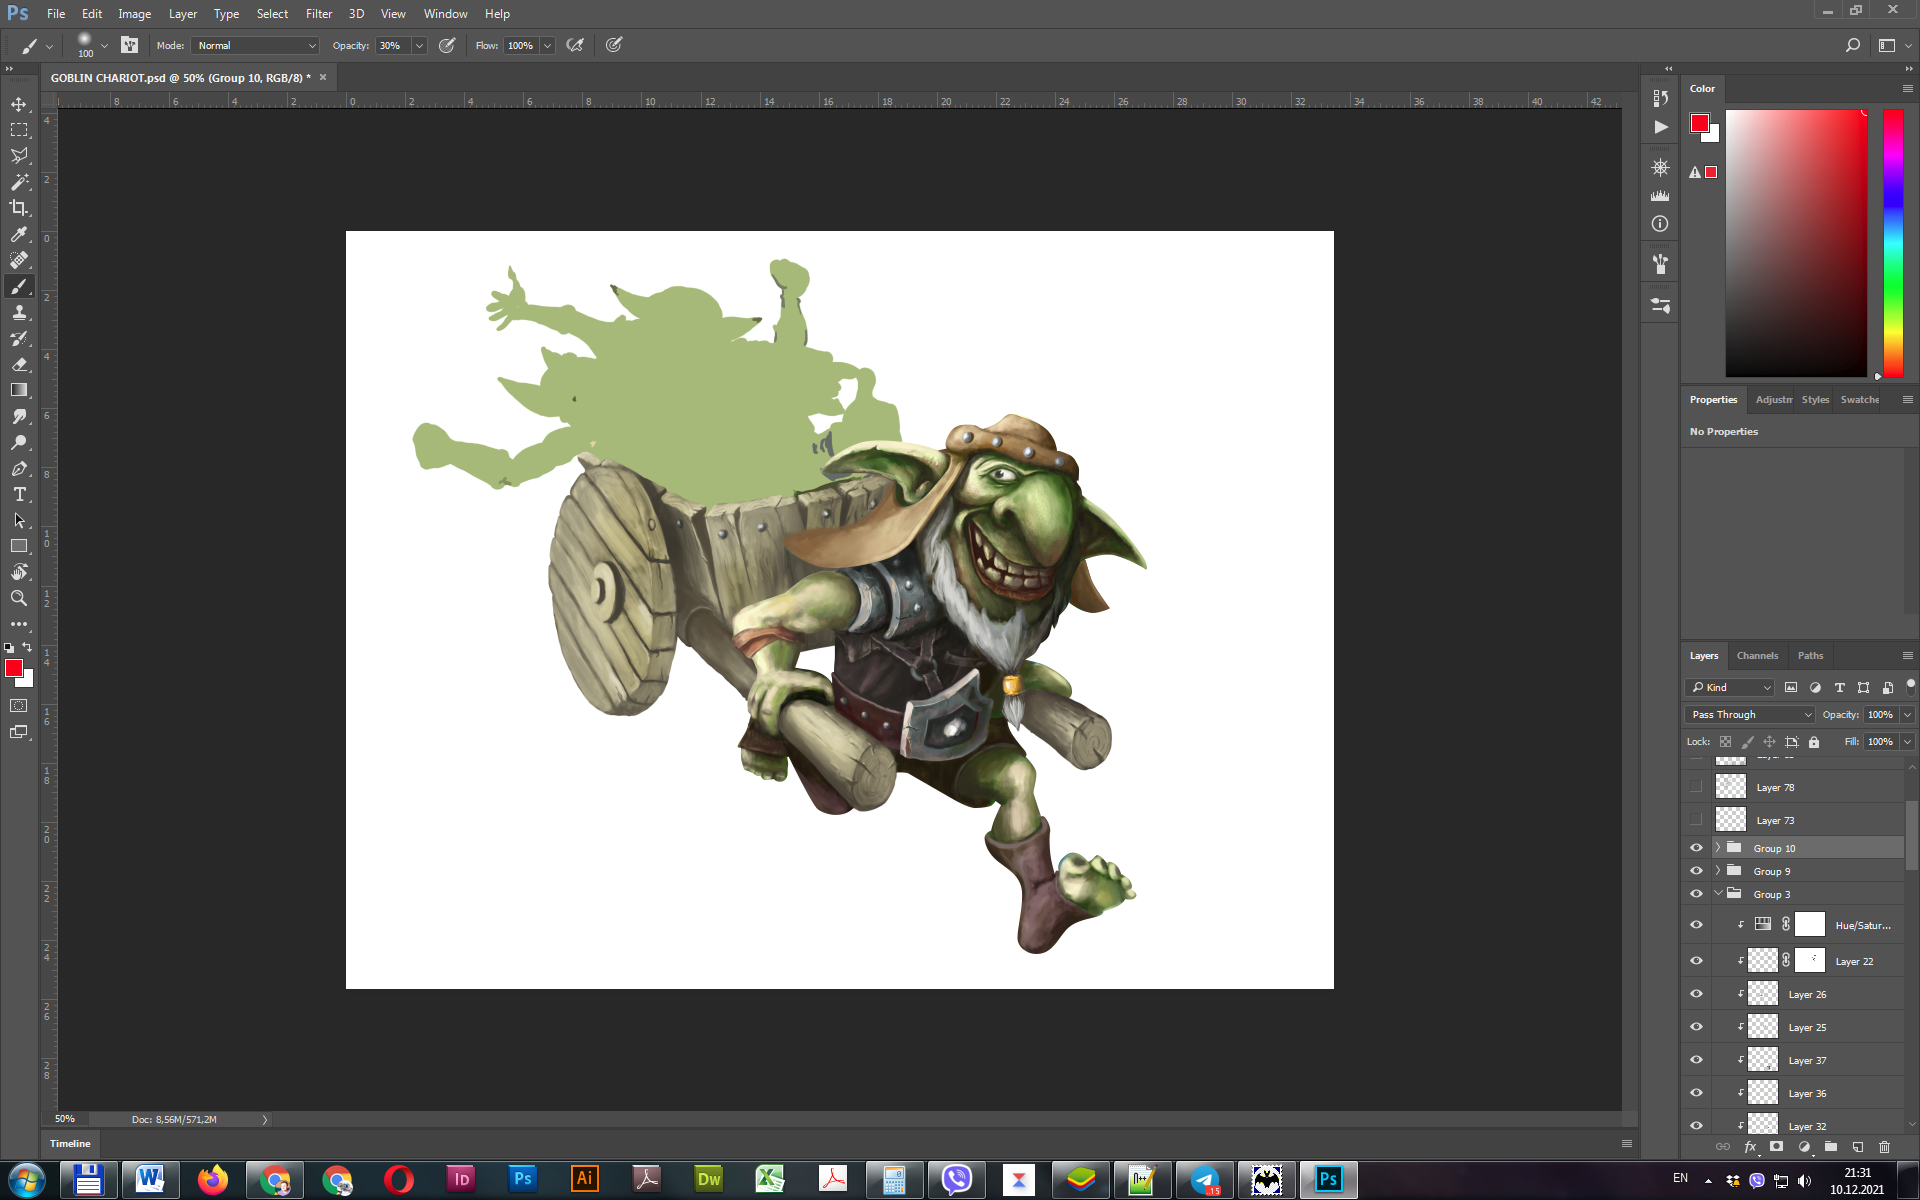The width and height of the screenshot is (1920, 1200).
Task: Add layer style with fx icon
Action: 1750,1147
